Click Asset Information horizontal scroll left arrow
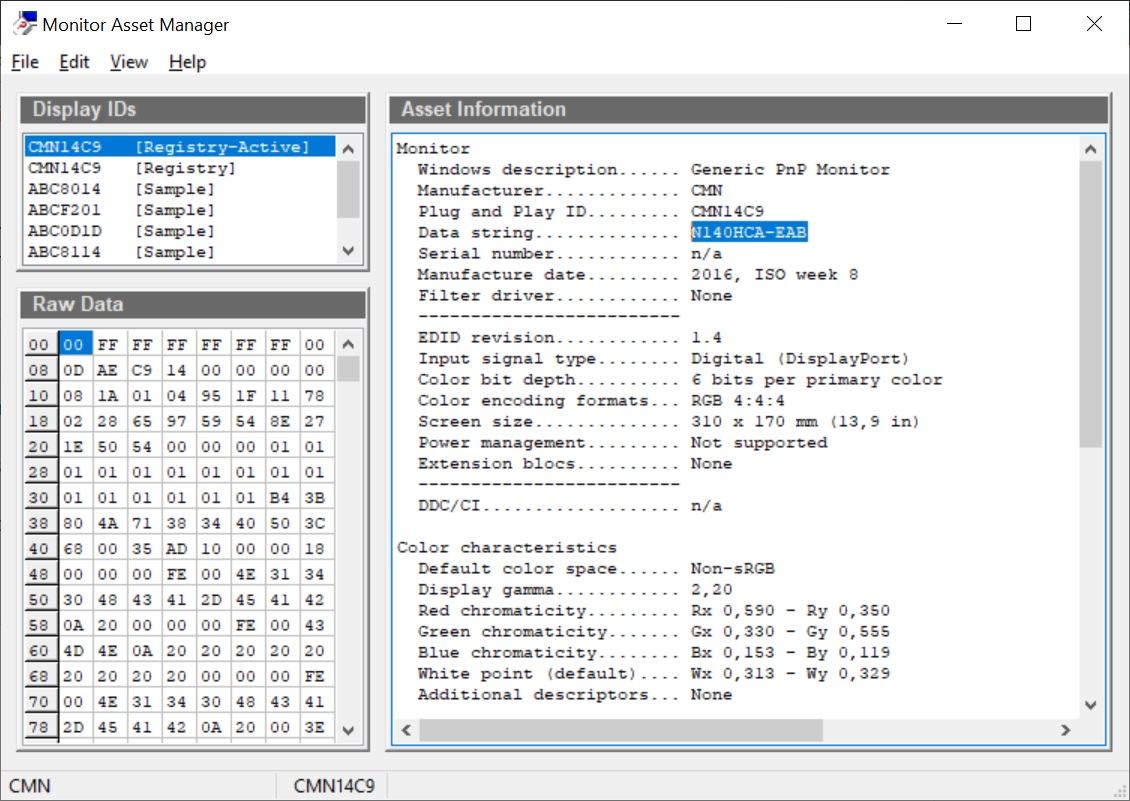 point(406,730)
